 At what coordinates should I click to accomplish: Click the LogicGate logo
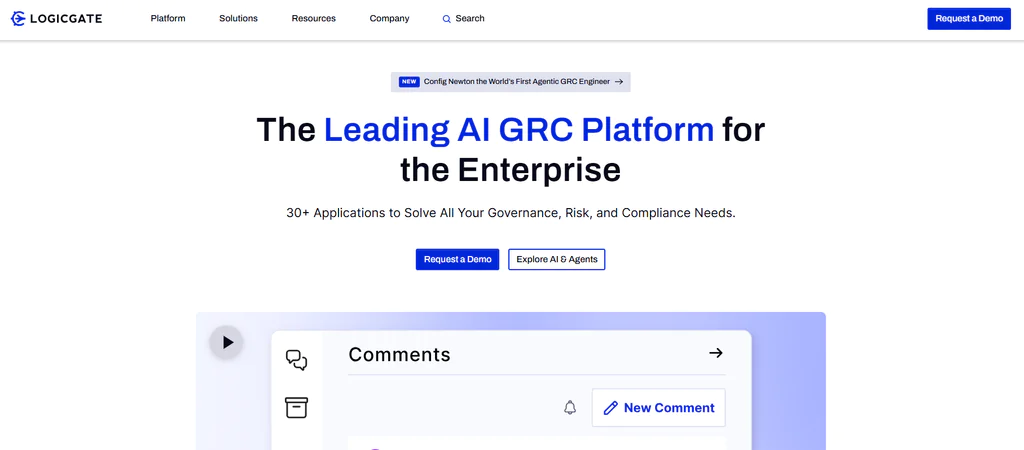(x=57, y=18)
